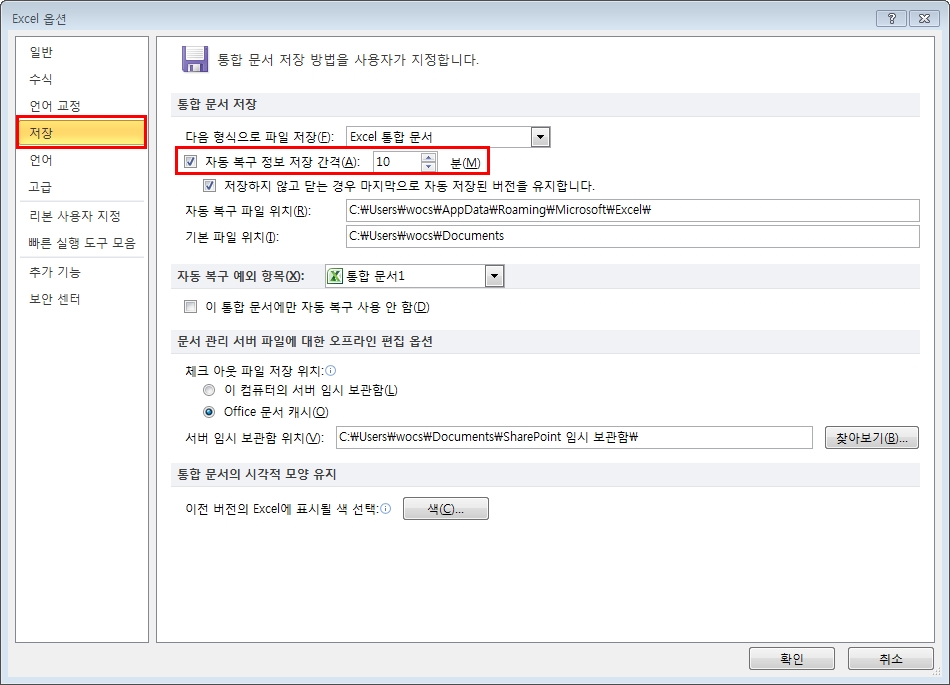Viewport: 950px width, 685px height.
Task: Open the 언어 options category
Action: (41, 160)
